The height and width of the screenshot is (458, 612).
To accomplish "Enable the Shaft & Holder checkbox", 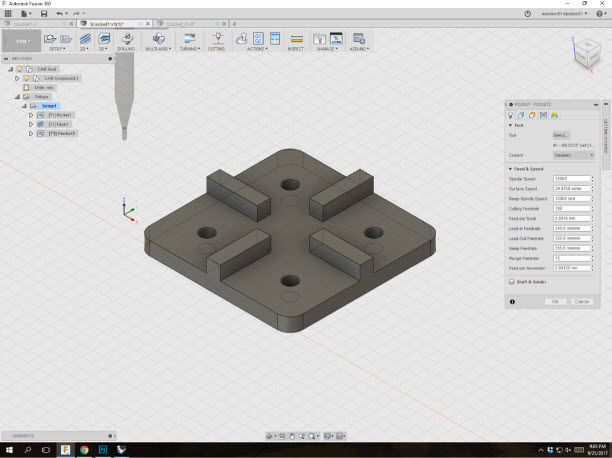I will point(512,282).
